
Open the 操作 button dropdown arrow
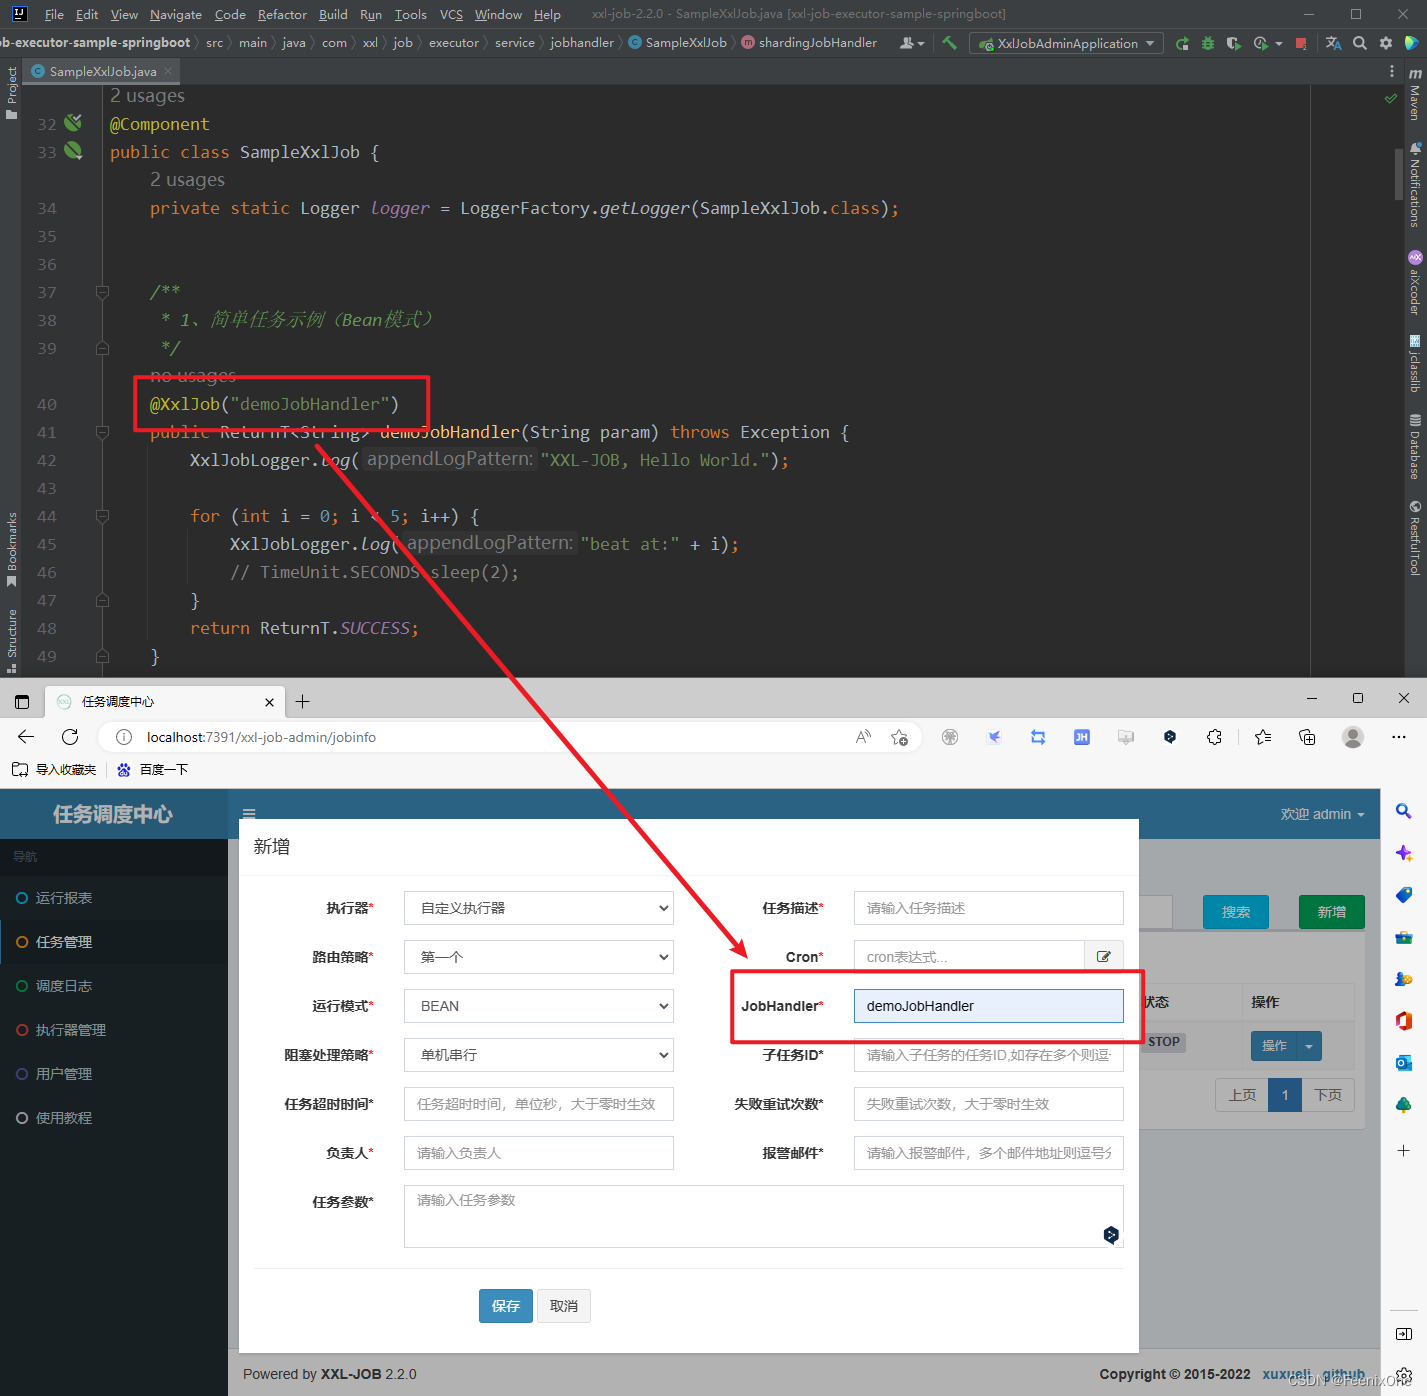[x=1309, y=1046]
